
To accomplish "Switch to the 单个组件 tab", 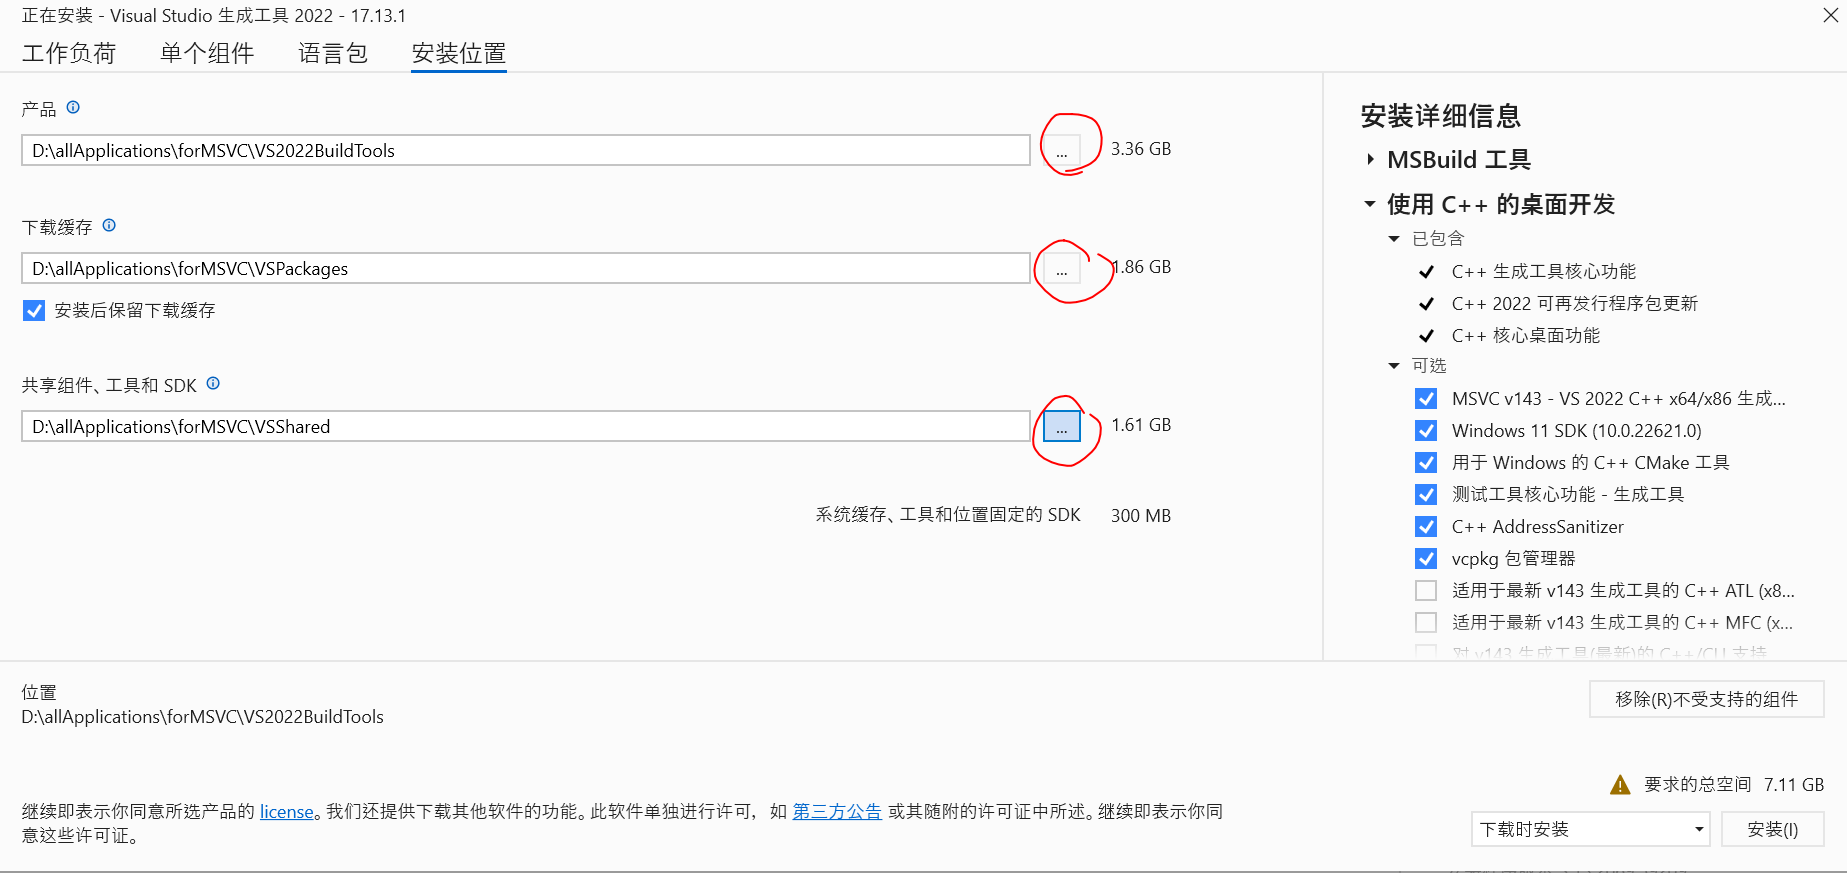I will pos(207,53).
